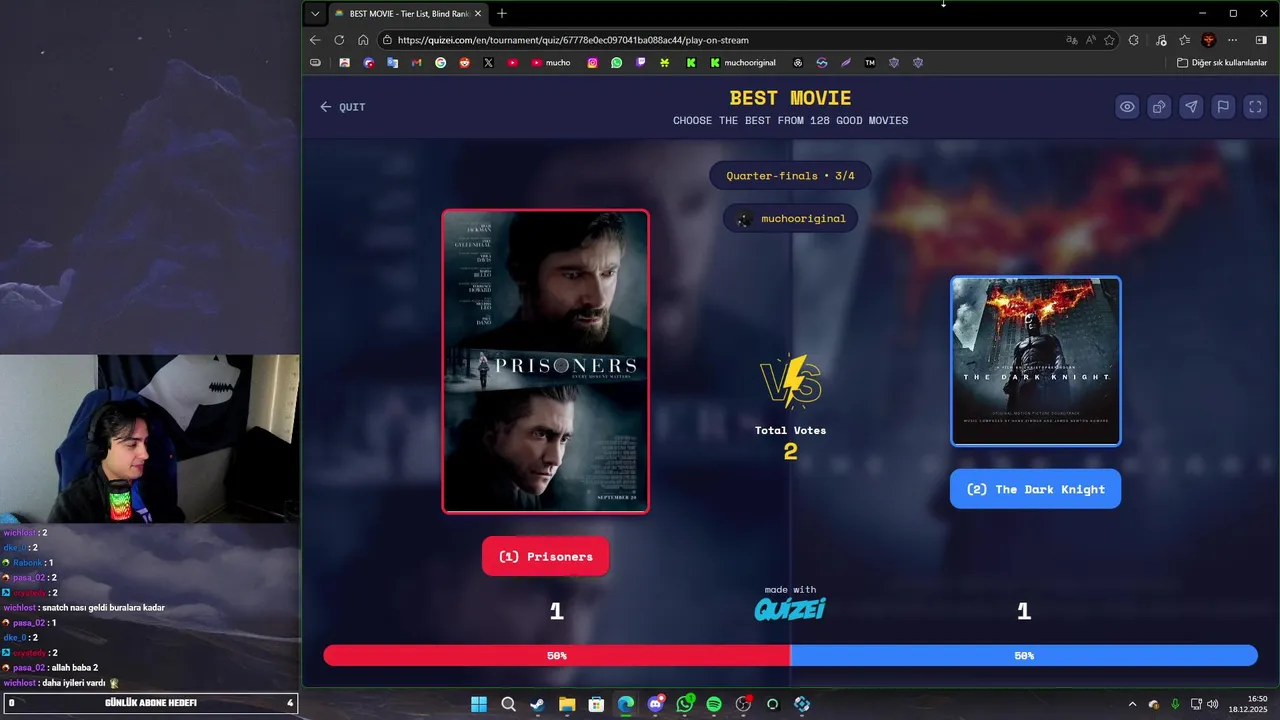
Task: Click the translate page icon in address bar
Action: pos(1072,40)
